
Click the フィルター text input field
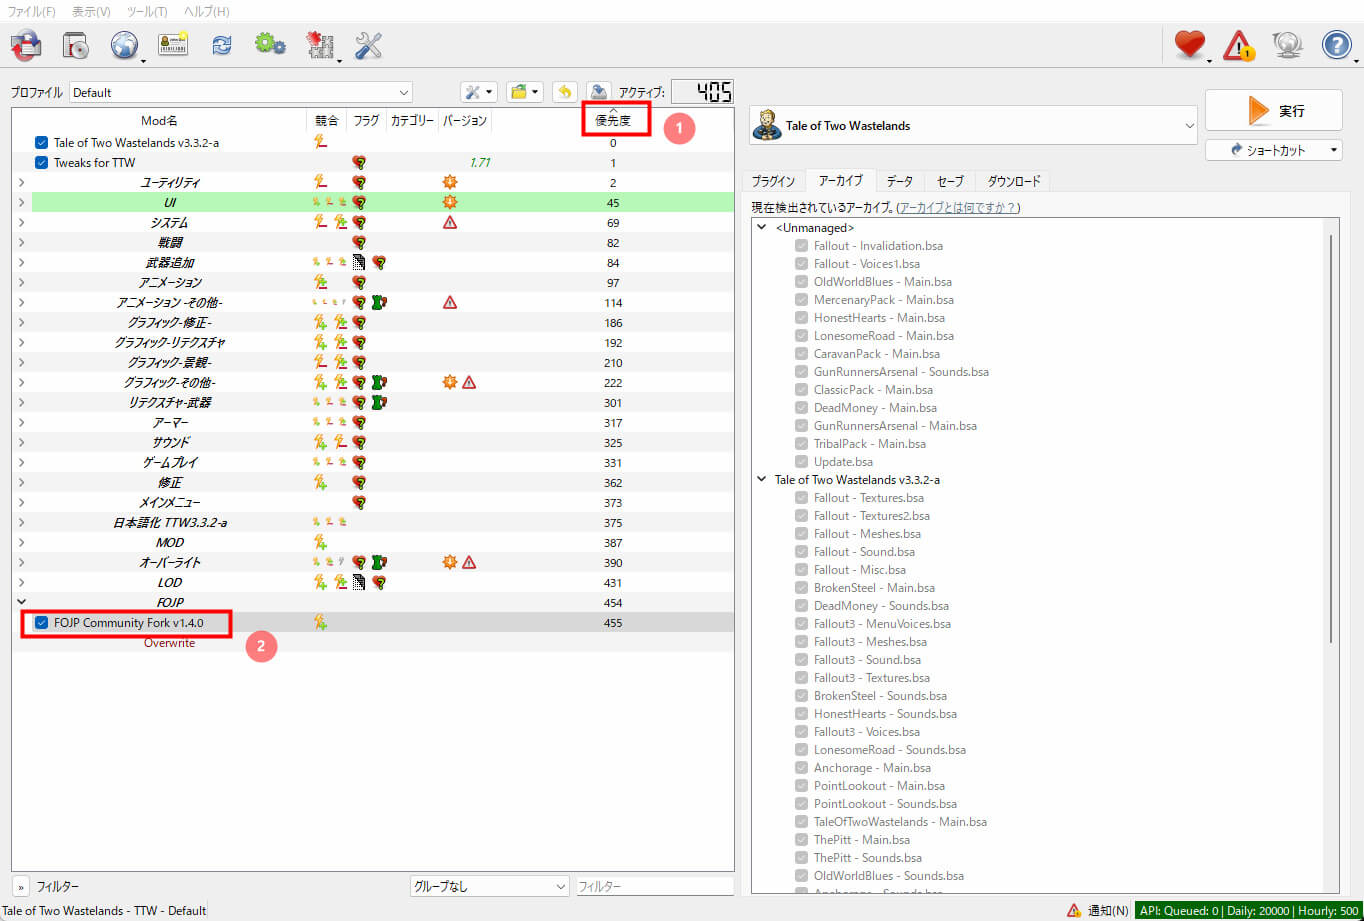point(655,886)
